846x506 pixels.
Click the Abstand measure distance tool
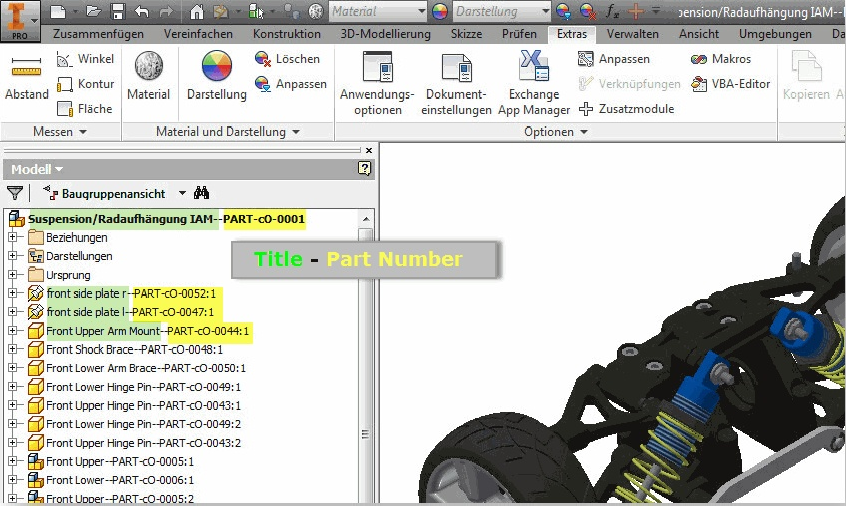[26, 77]
